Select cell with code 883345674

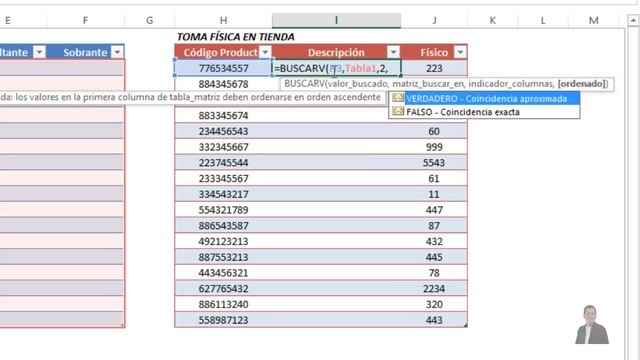point(223,116)
